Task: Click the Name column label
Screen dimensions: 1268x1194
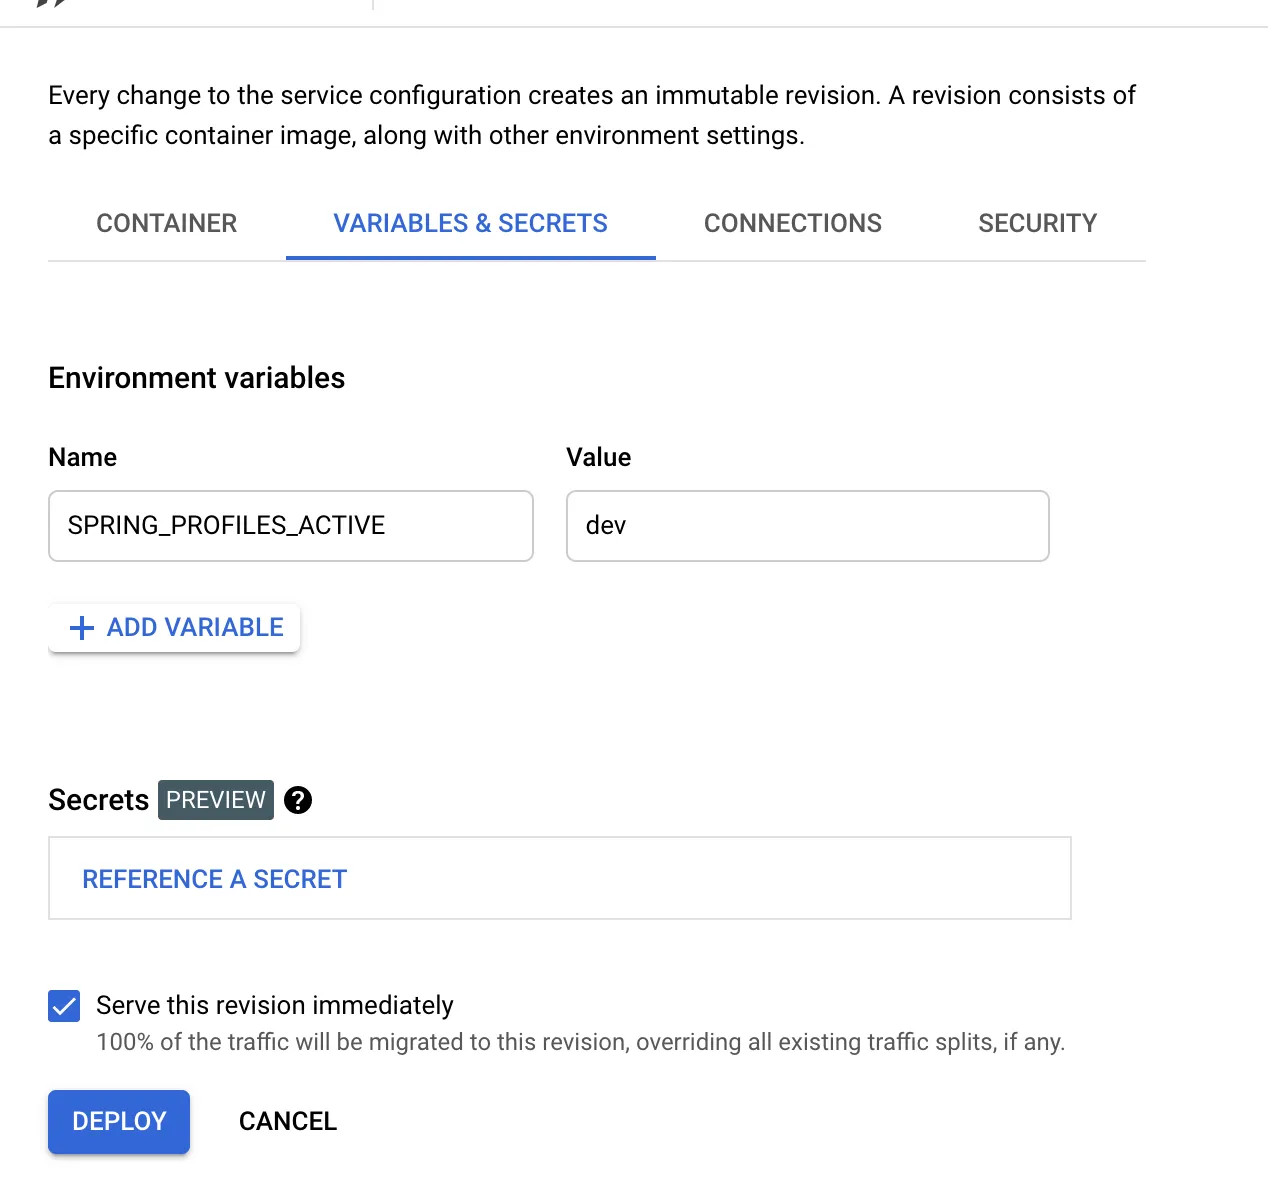Action: (x=83, y=457)
